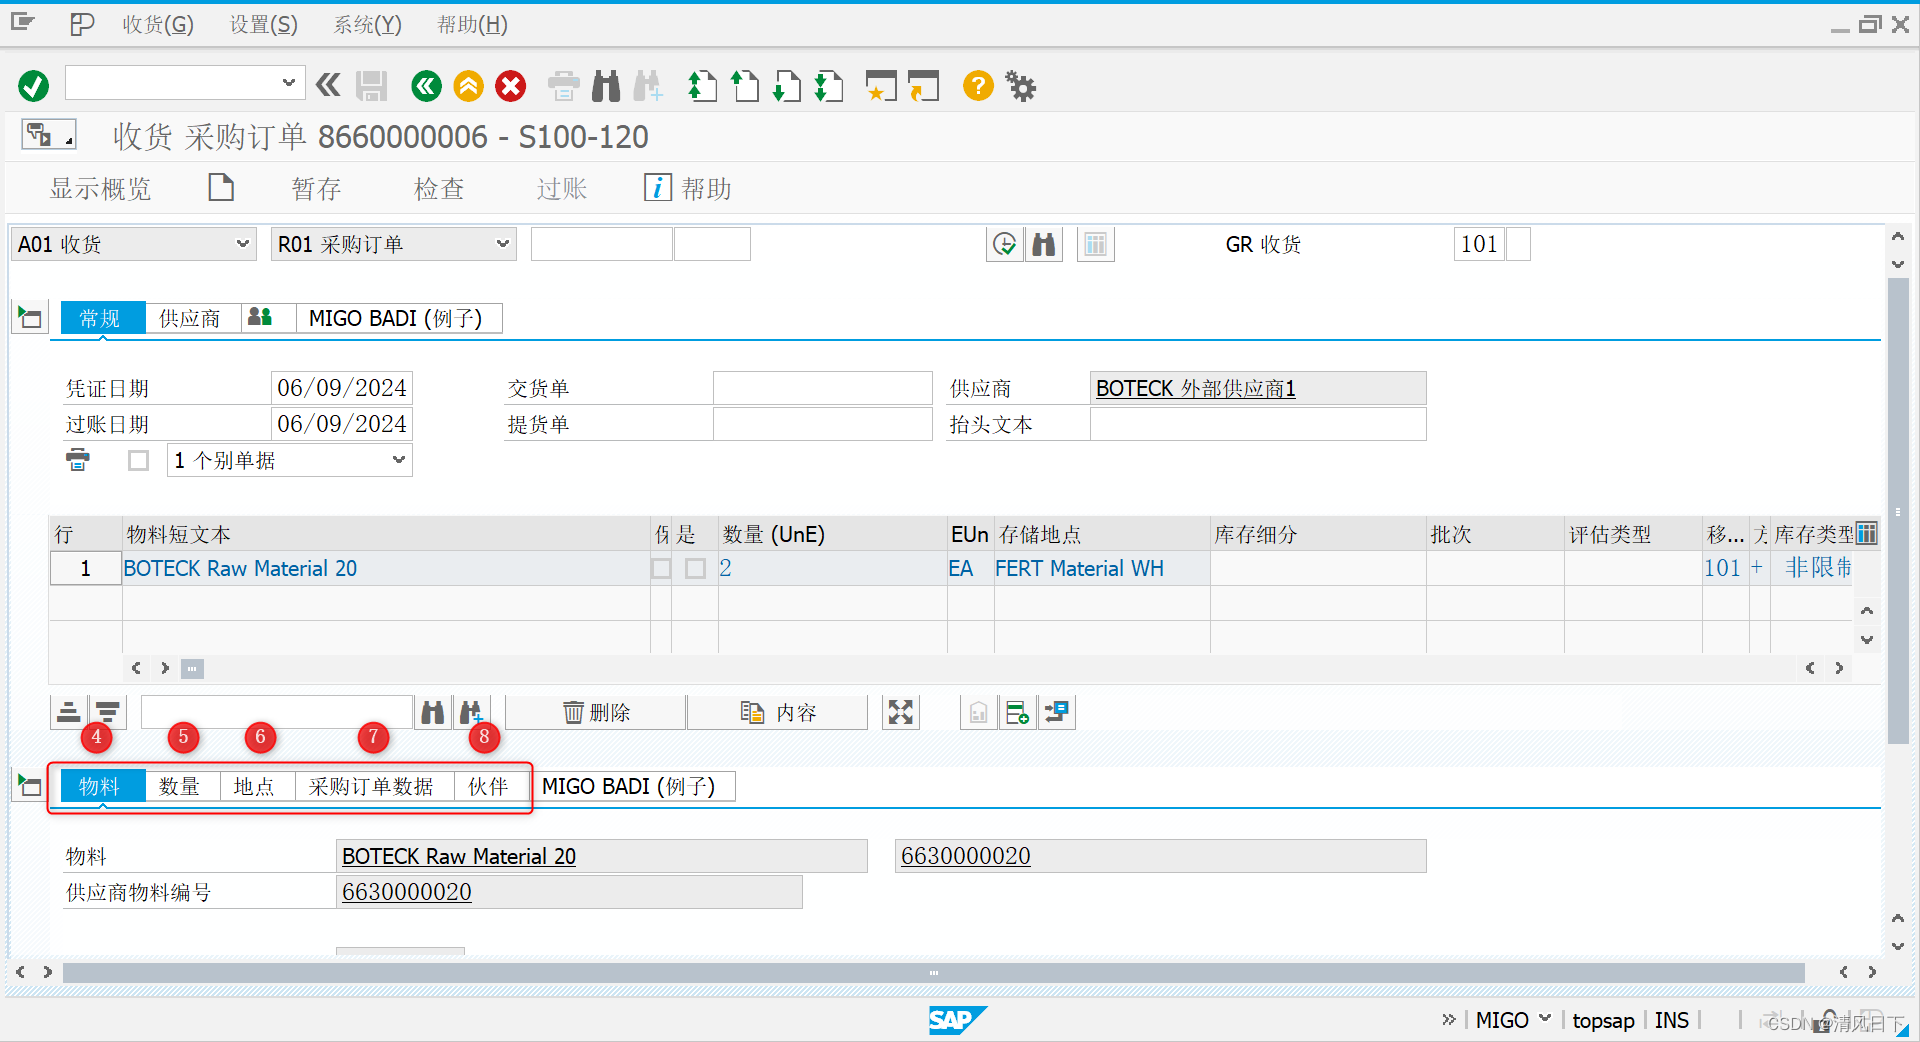This screenshot has height=1042, width=1920.
Task: Click the clock Execute icon beside the document field
Action: tap(1004, 244)
